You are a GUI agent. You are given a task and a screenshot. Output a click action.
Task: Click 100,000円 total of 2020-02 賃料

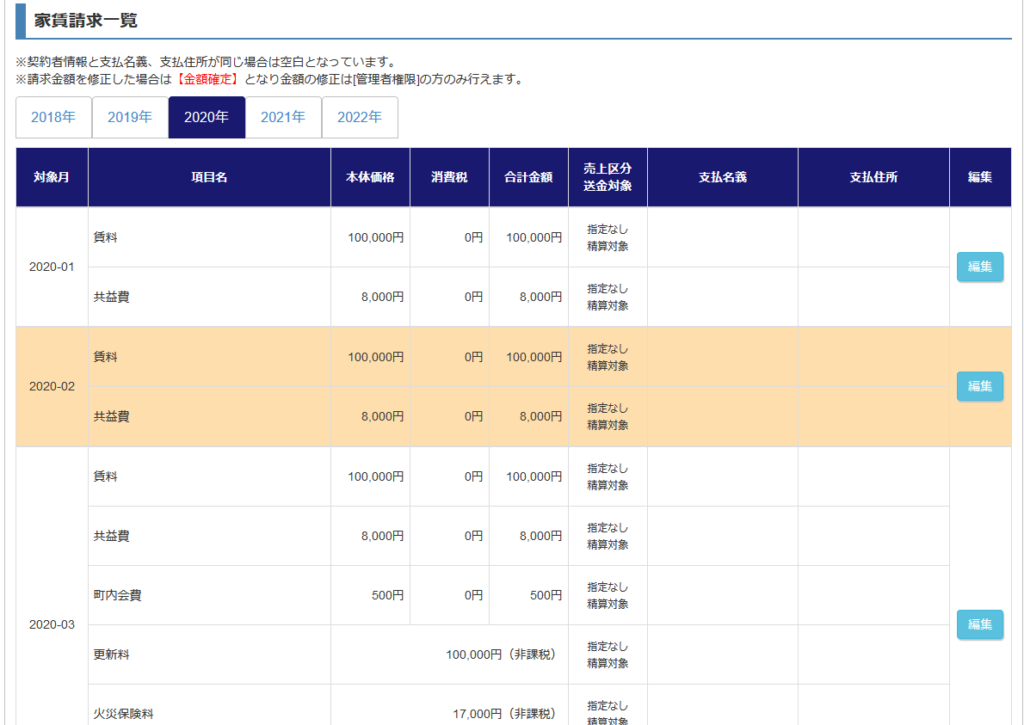click(x=534, y=357)
